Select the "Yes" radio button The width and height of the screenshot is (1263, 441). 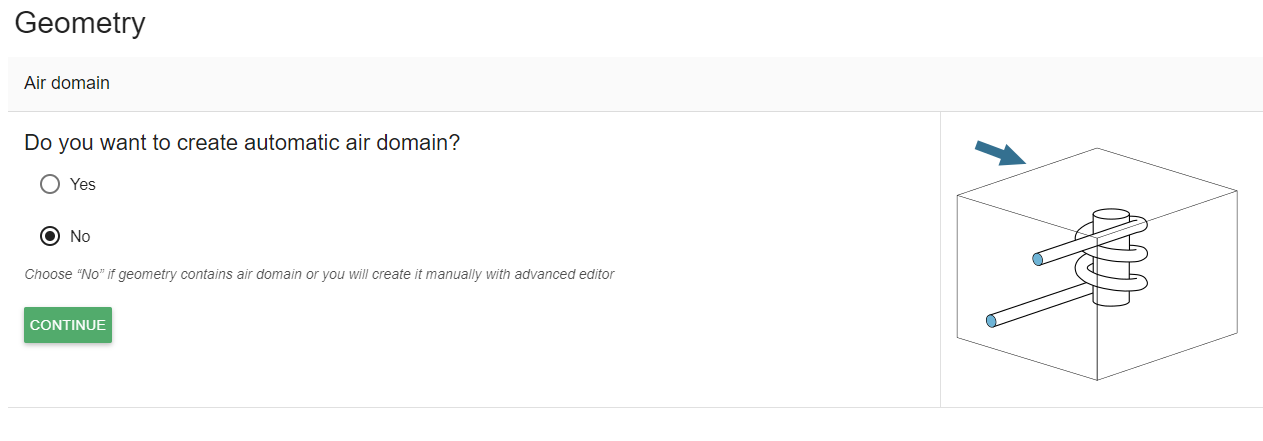(50, 185)
